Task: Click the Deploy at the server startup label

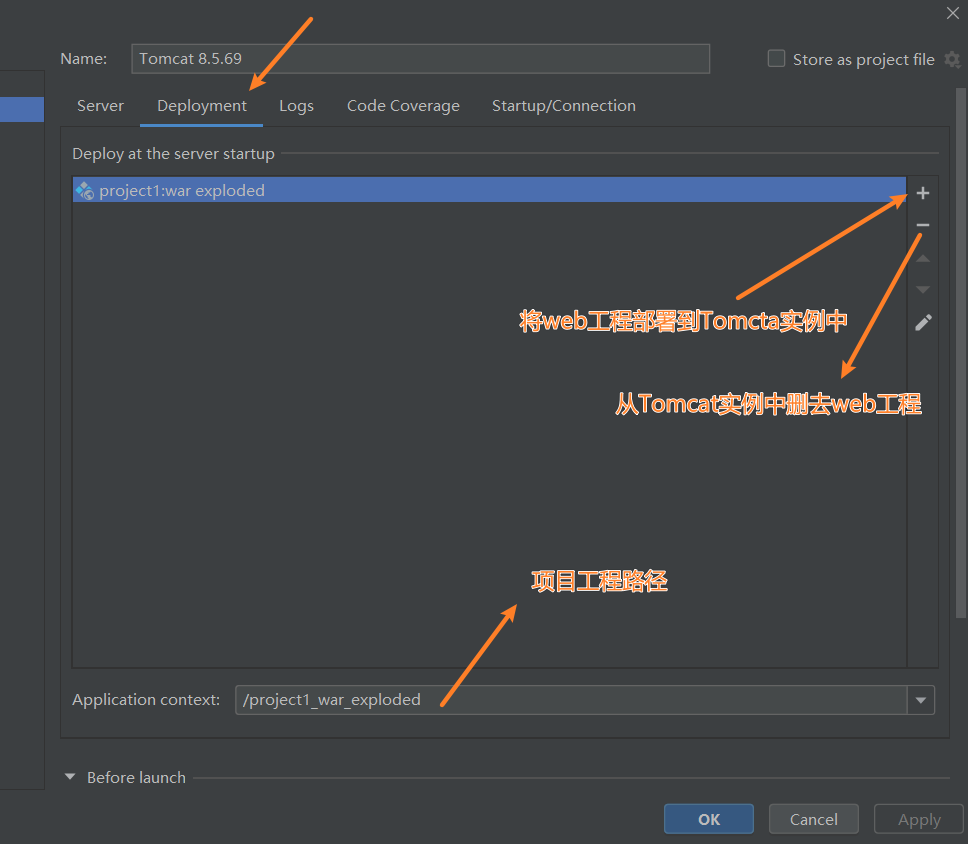Action: [173, 154]
